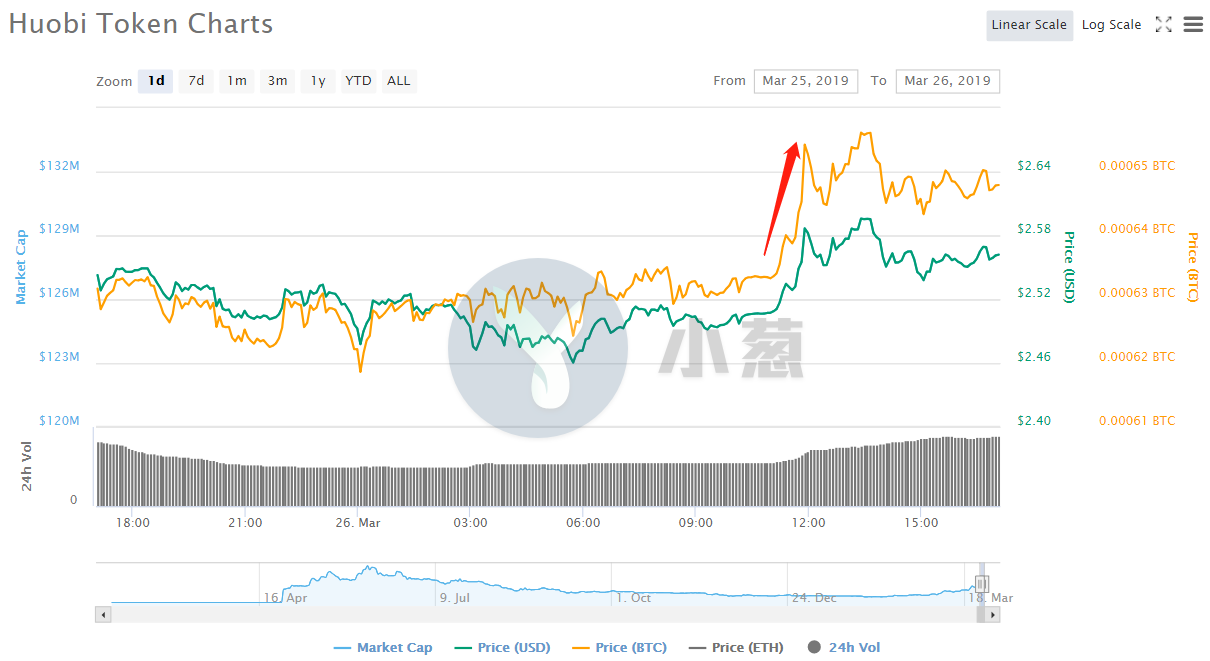Set zoom range to 1y

[318, 81]
